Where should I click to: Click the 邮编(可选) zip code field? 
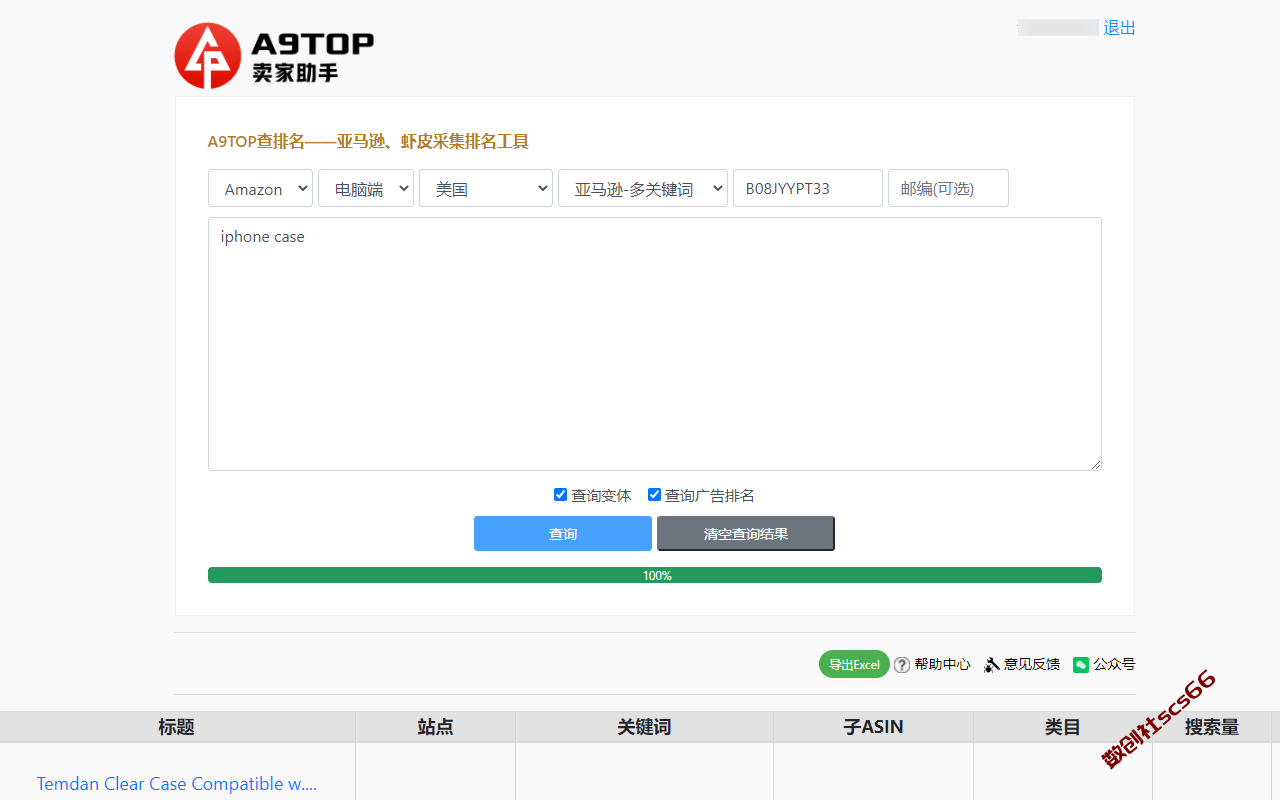tap(948, 188)
